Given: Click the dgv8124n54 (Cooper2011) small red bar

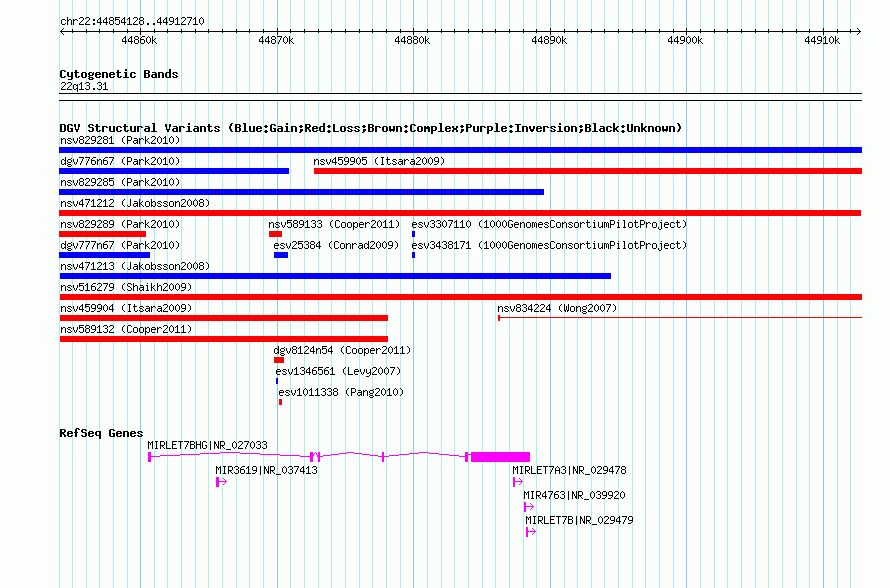Looking at the screenshot, I should (x=279, y=360).
